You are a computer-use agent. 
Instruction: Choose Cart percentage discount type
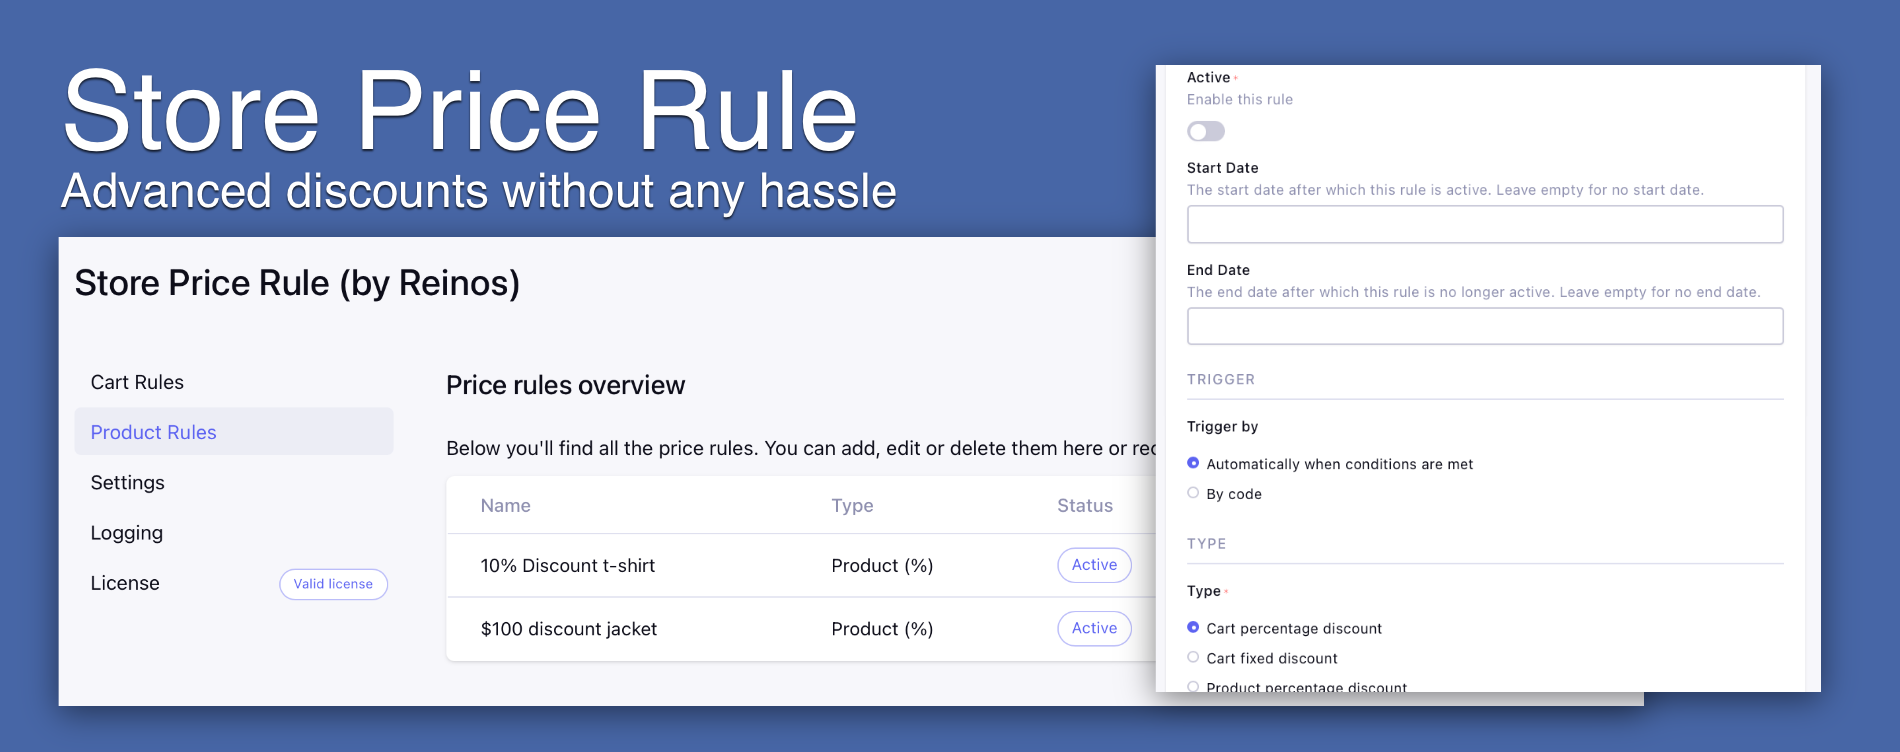1193,627
